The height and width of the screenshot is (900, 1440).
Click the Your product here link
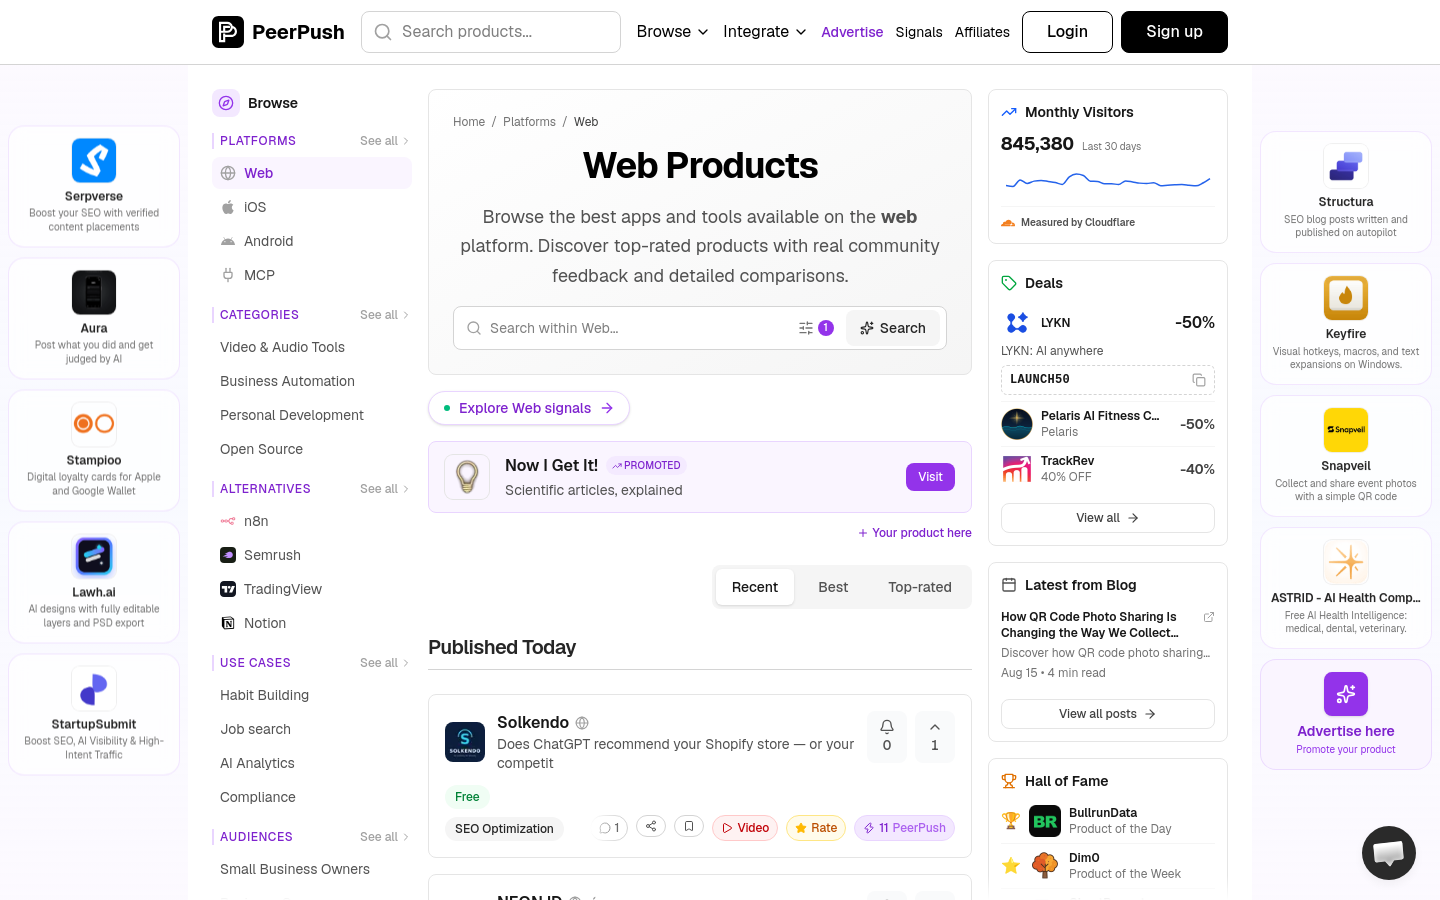click(x=915, y=533)
